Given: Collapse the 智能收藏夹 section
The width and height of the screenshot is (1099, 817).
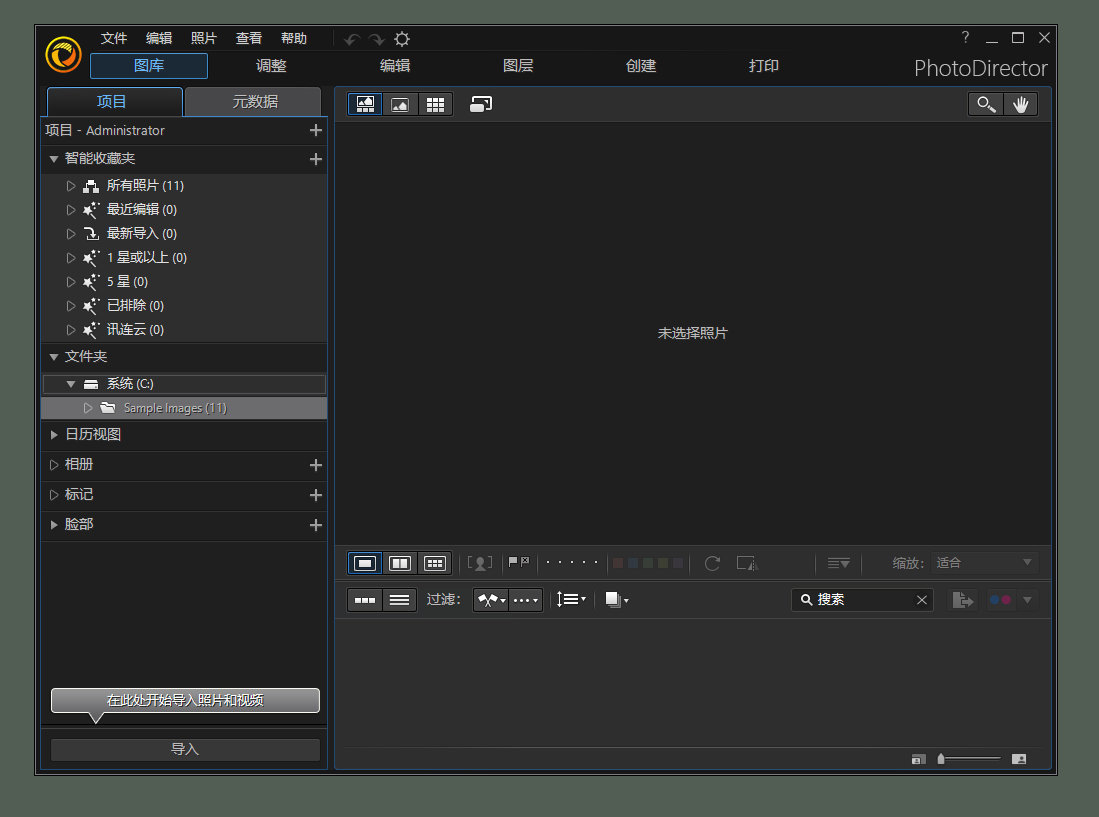Looking at the screenshot, I should point(53,158).
